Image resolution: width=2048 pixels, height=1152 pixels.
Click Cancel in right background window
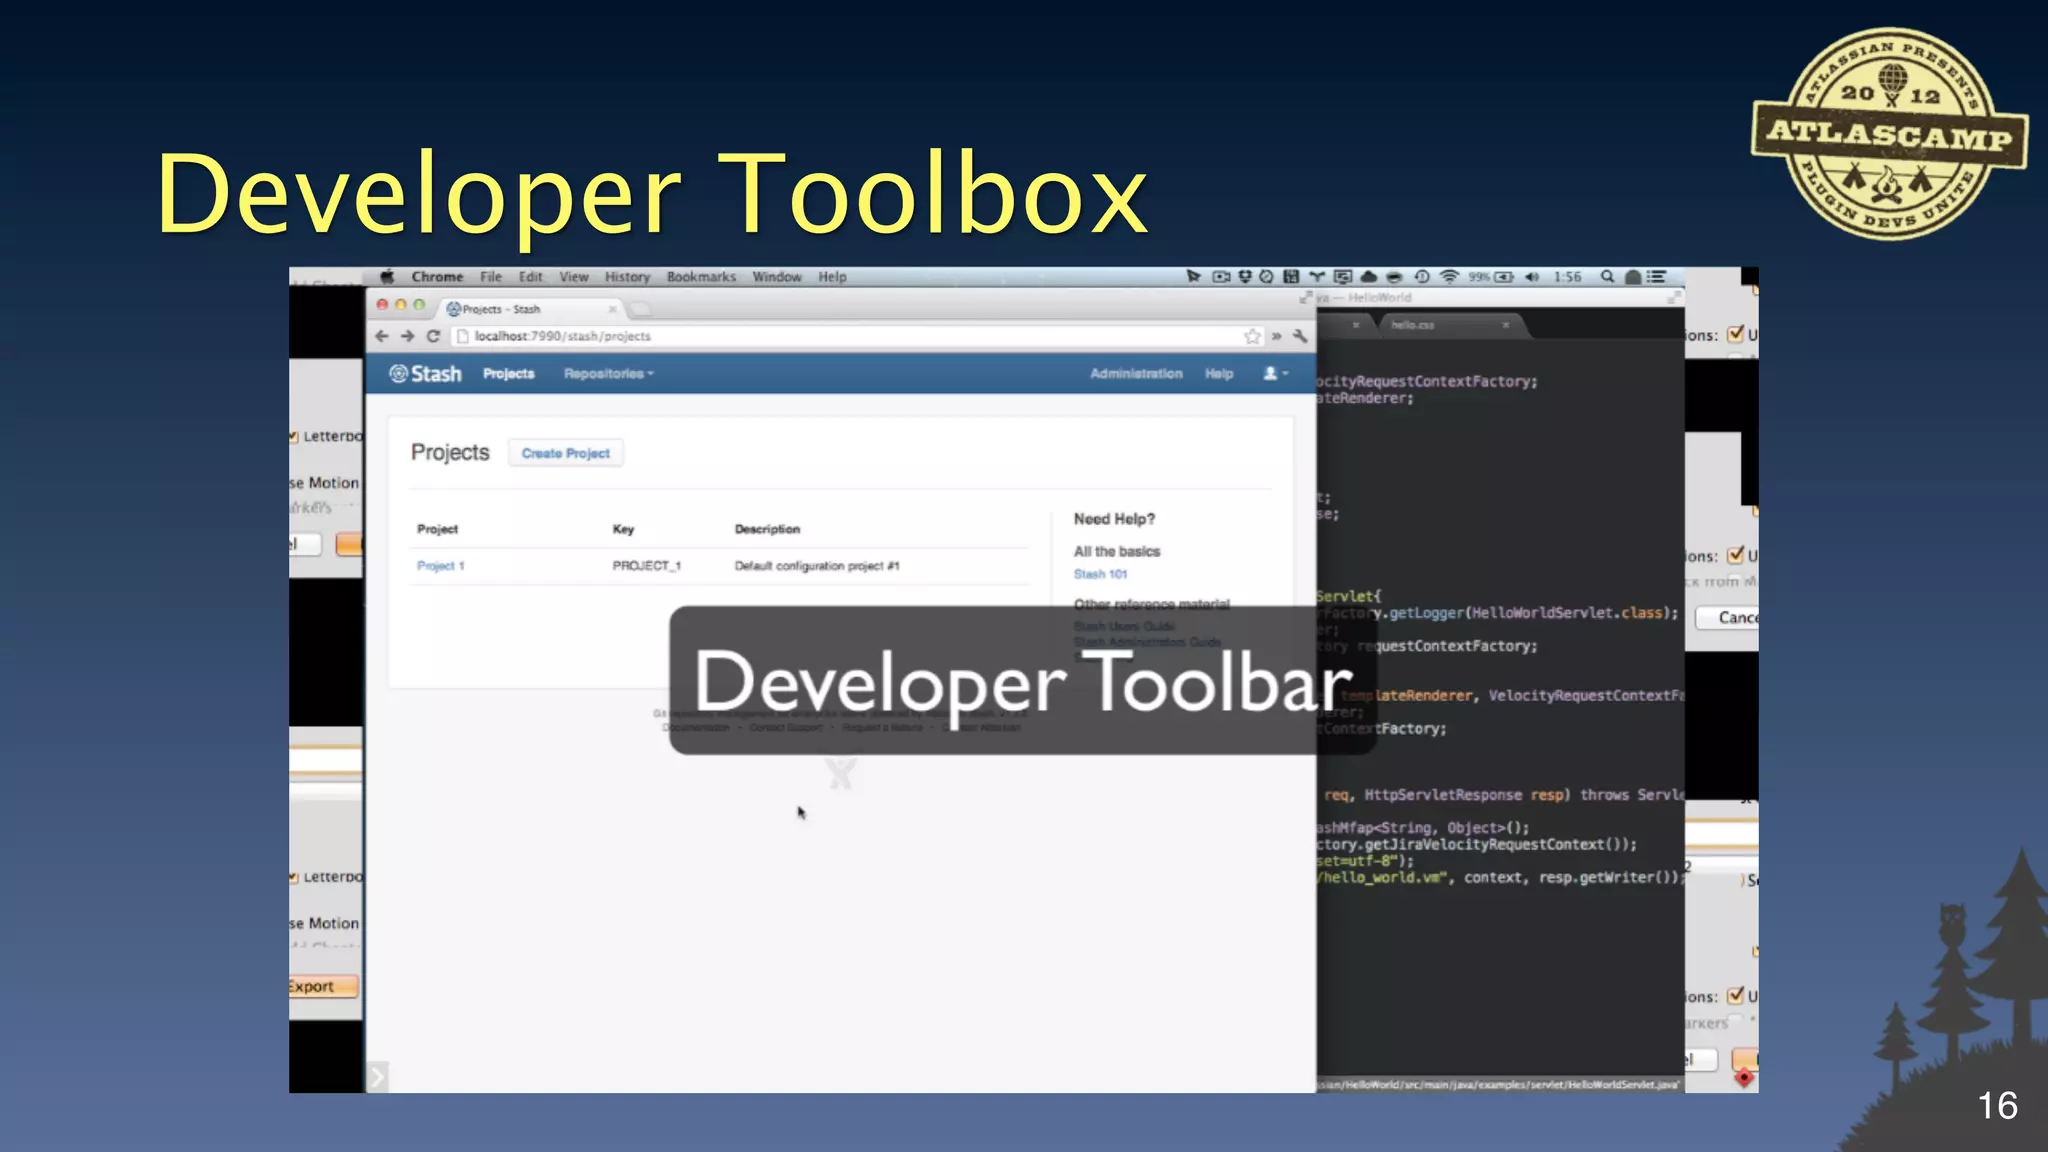pyautogui.click(x=1728, y=618)
